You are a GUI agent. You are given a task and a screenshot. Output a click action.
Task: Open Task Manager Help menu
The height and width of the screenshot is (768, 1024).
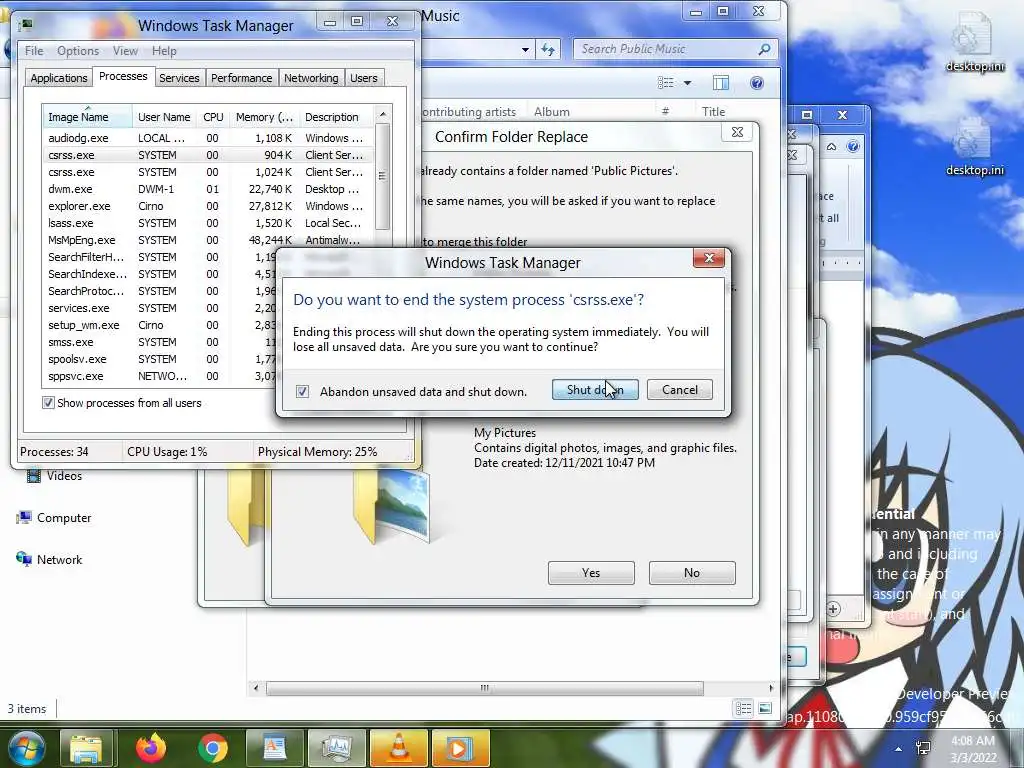pyautogui.click(x=164, y=51)
